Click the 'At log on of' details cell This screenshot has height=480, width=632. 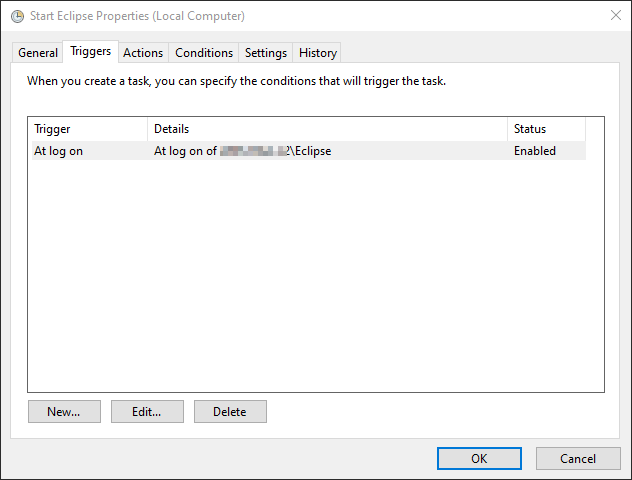click(327, 151)
